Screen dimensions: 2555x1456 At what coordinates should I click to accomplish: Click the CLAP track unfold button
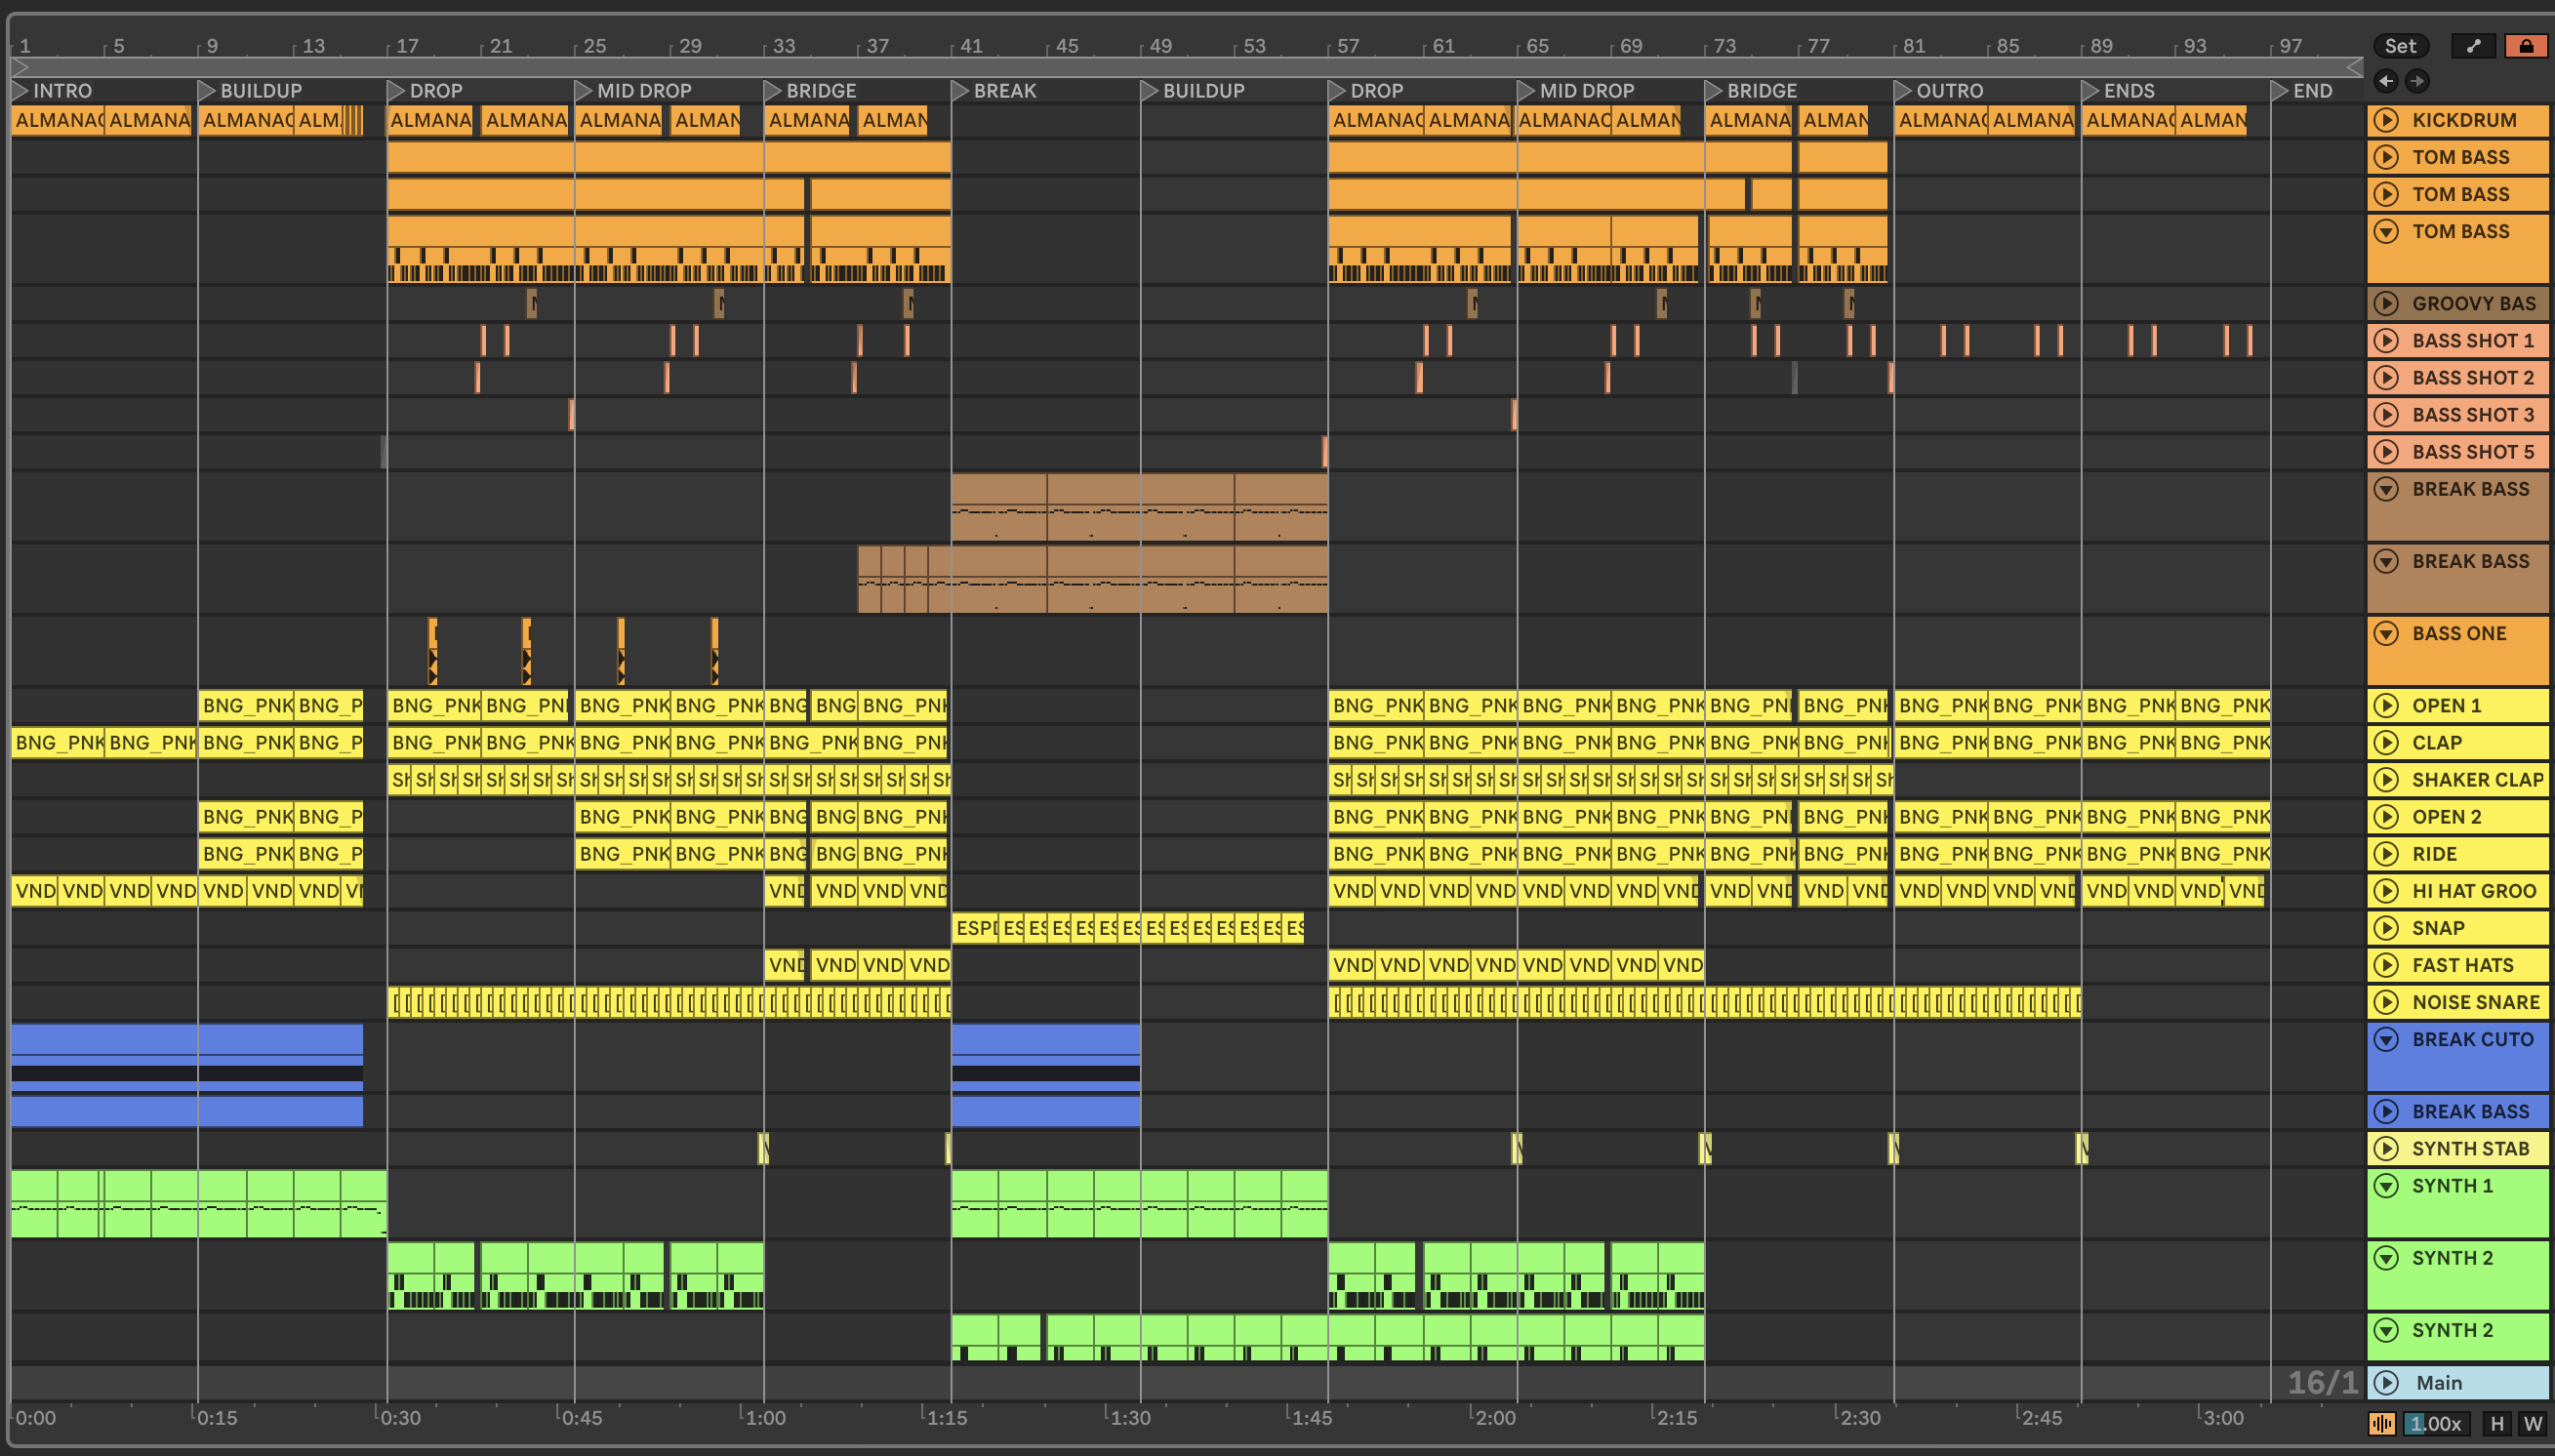click(x=2386, y=742)
